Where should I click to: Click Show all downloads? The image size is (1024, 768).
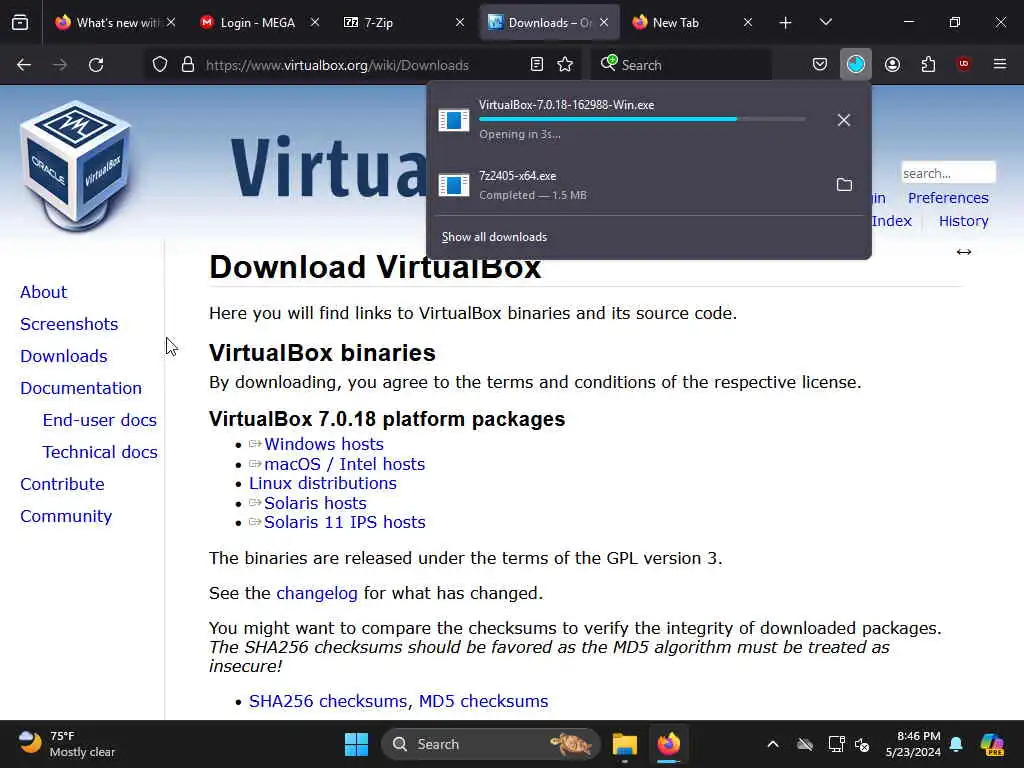pos(494,237)
